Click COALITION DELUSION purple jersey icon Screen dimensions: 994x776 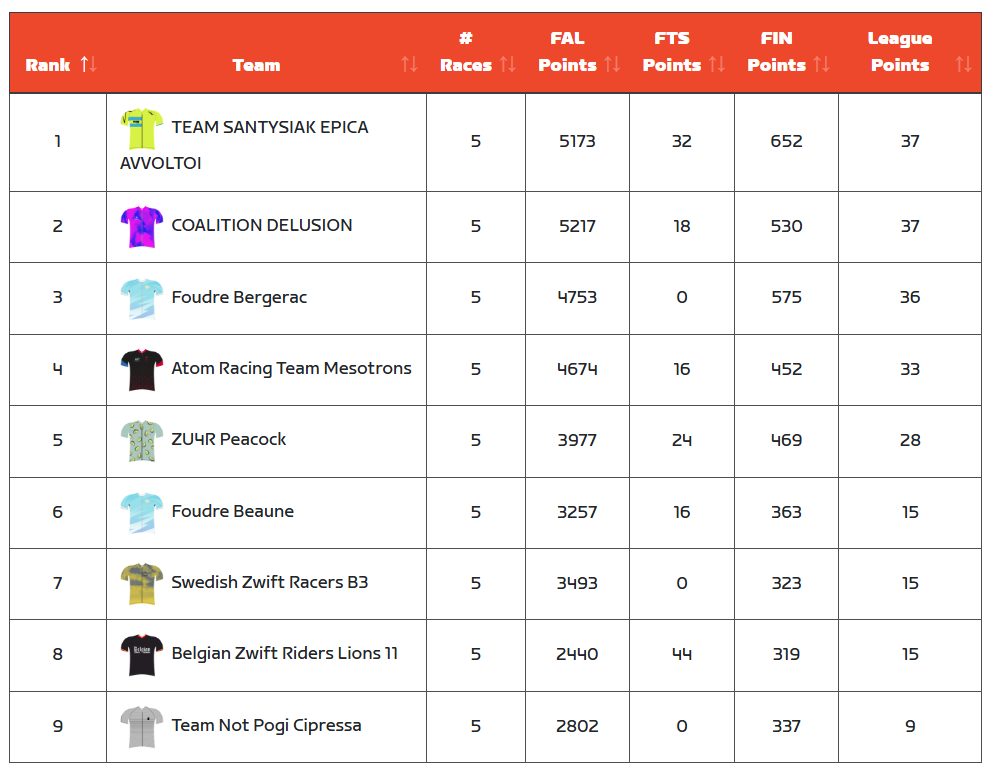point(141,227)
